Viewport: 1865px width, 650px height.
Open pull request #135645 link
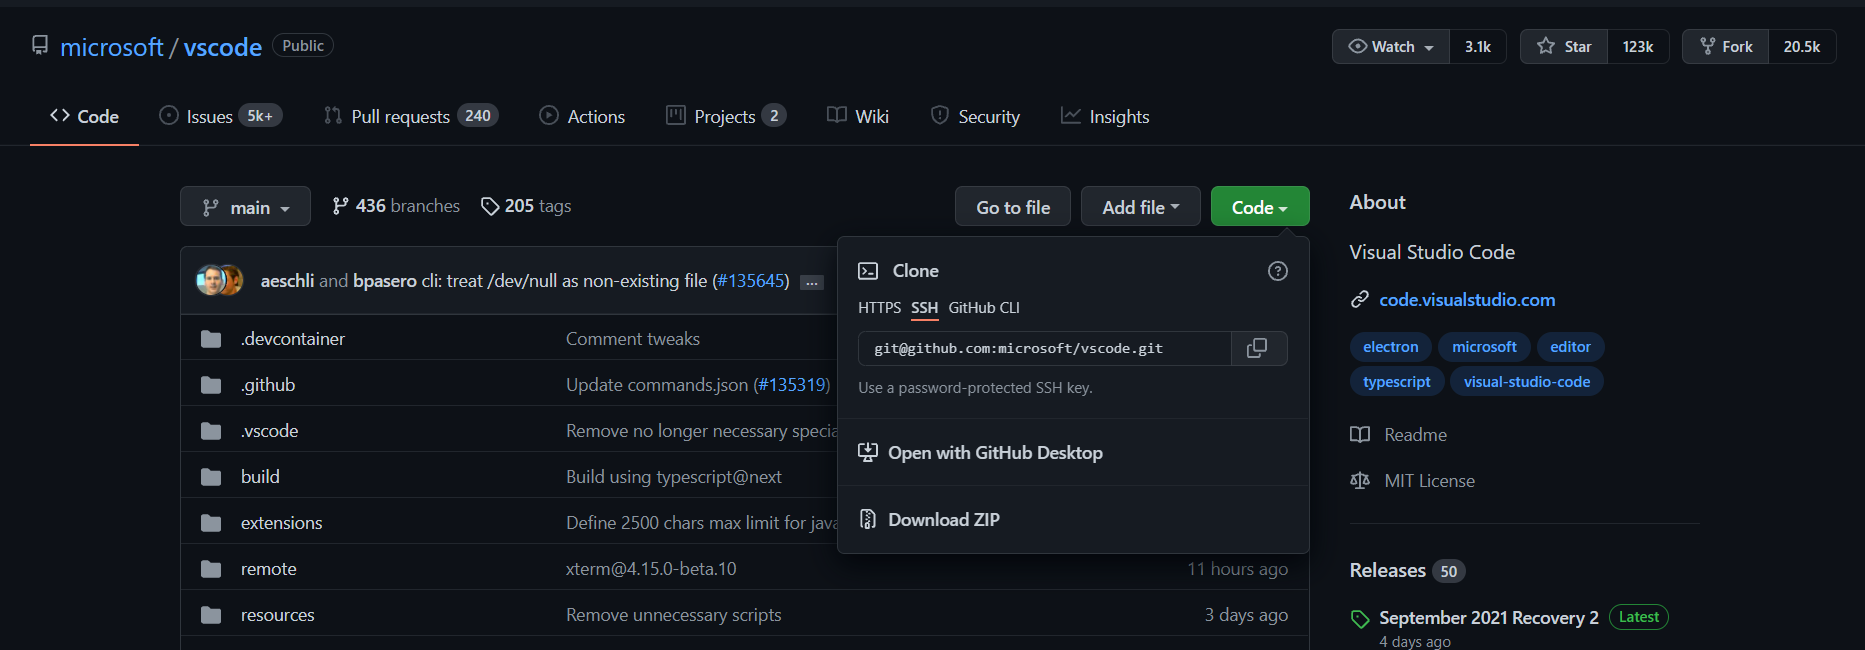pyautogui.click(x=751, y=281)
